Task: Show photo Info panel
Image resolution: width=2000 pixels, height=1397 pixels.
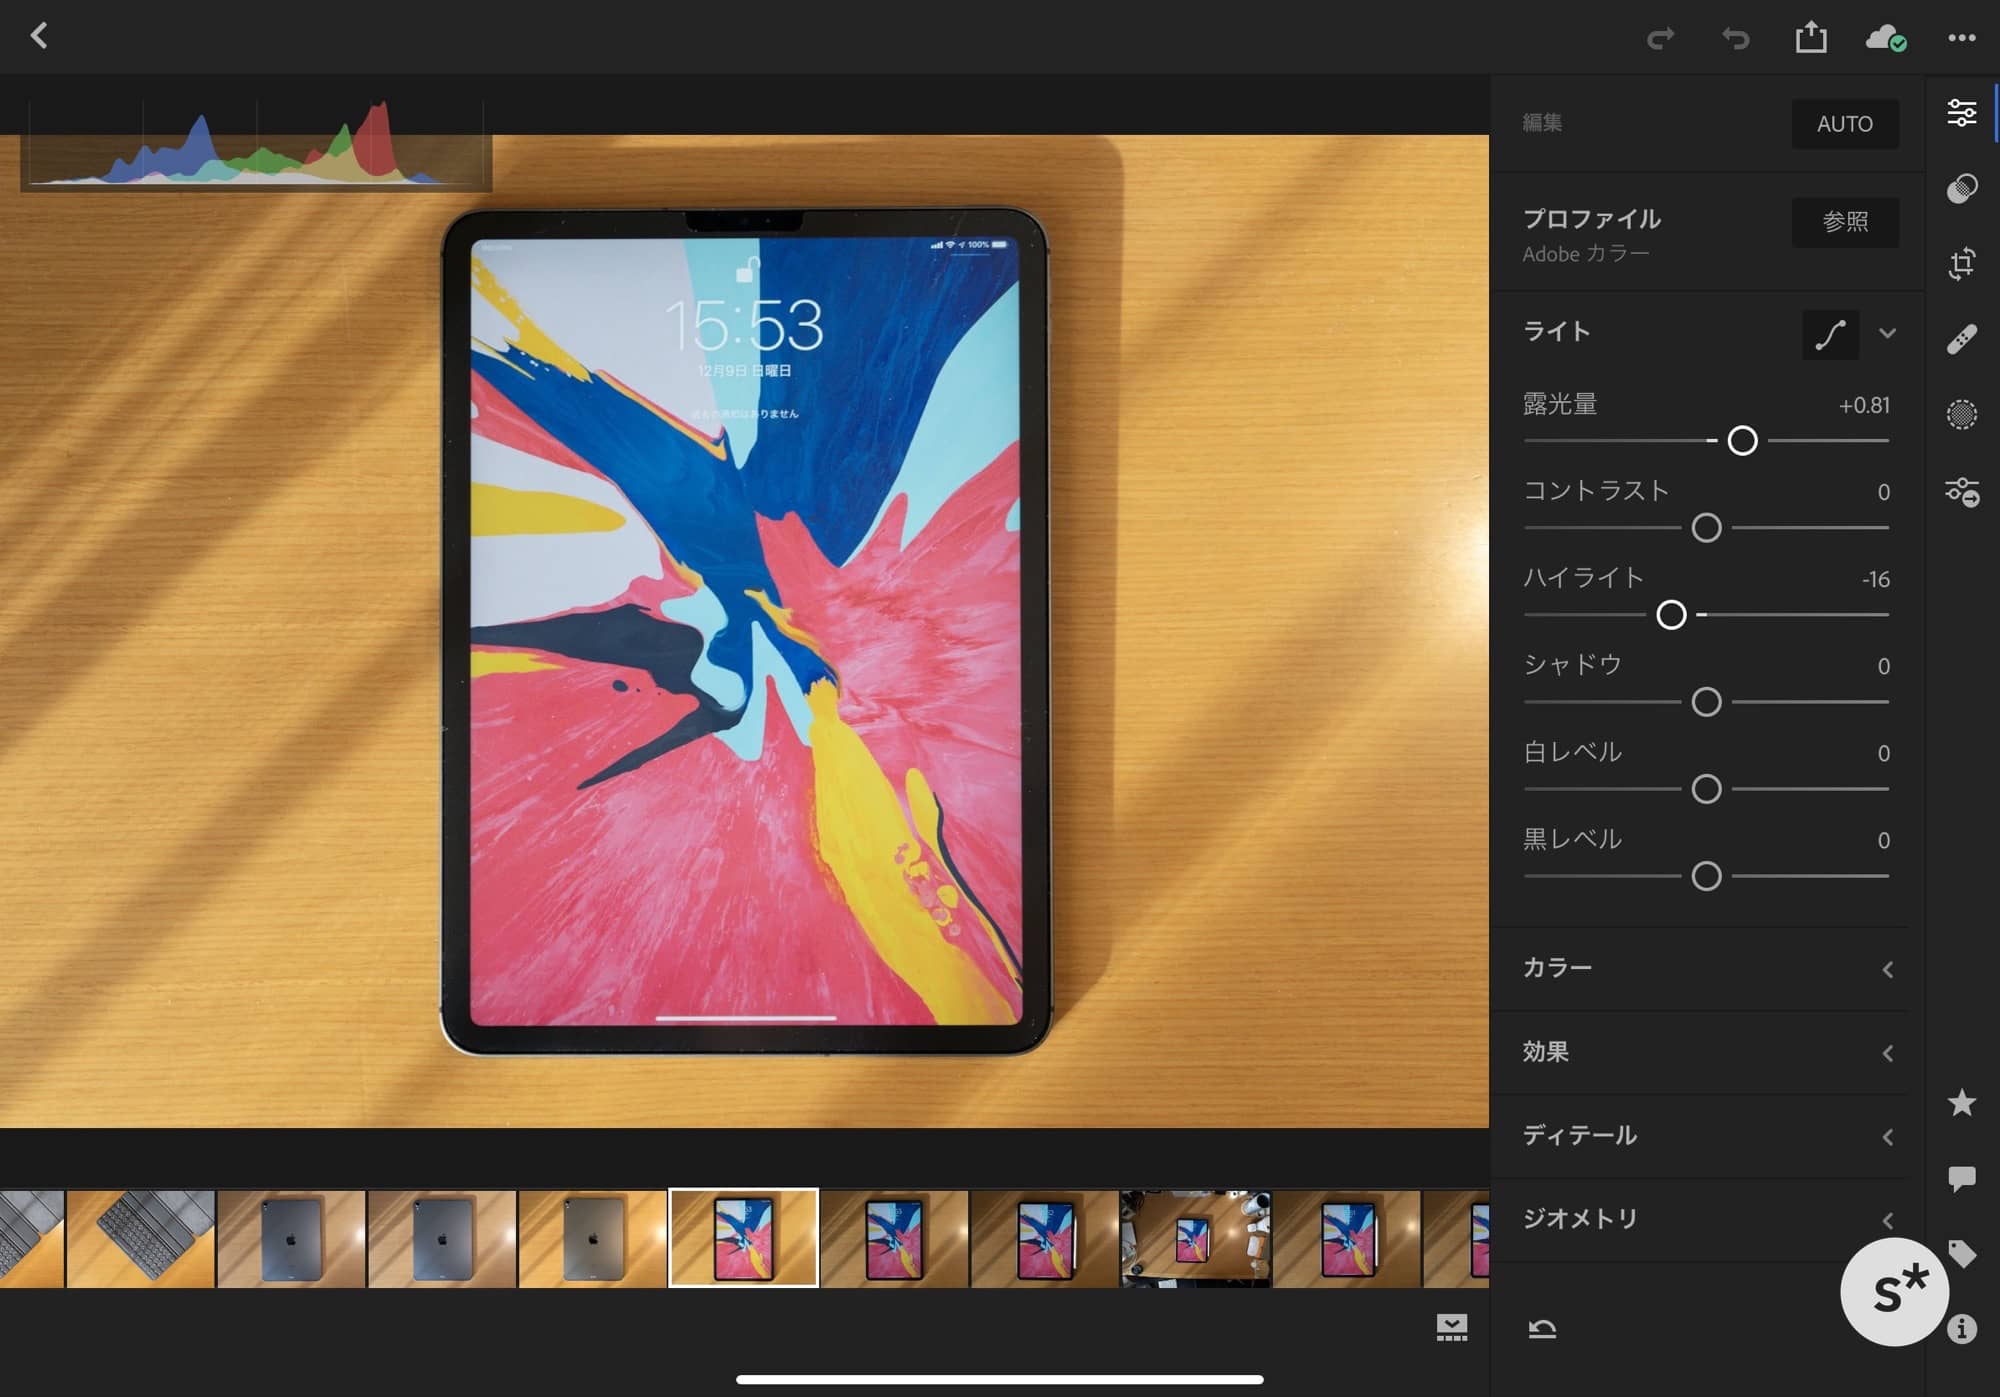Action: [x=1961, y=1329]
